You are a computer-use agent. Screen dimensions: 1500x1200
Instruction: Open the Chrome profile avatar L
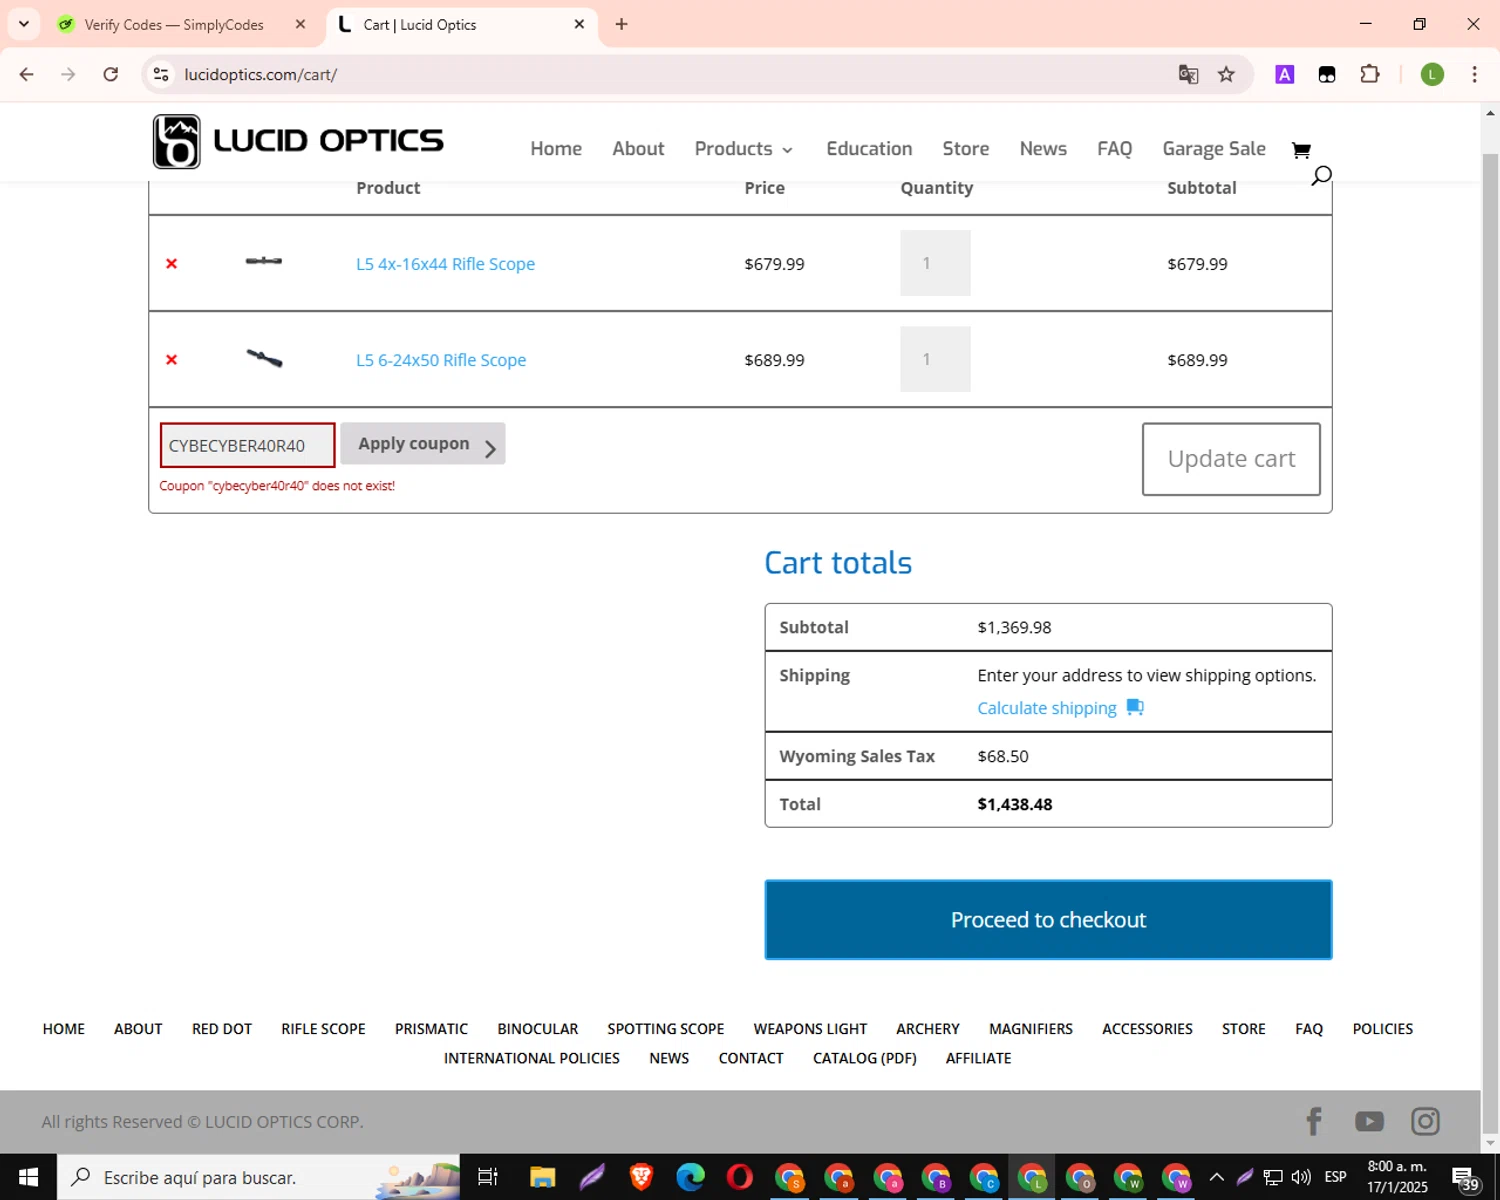[1432, 75]
